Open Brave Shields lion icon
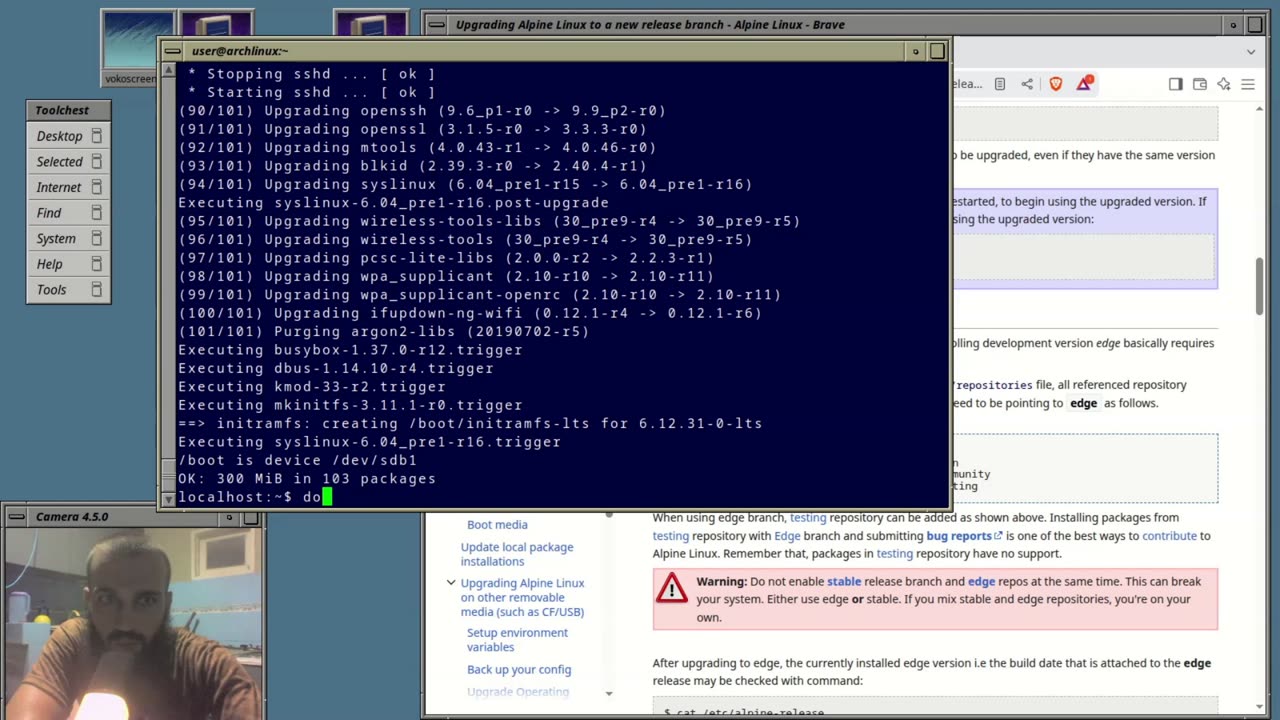Image resolution: width=1280 pixels, height=720 pixels. [x=1056, y=84]
